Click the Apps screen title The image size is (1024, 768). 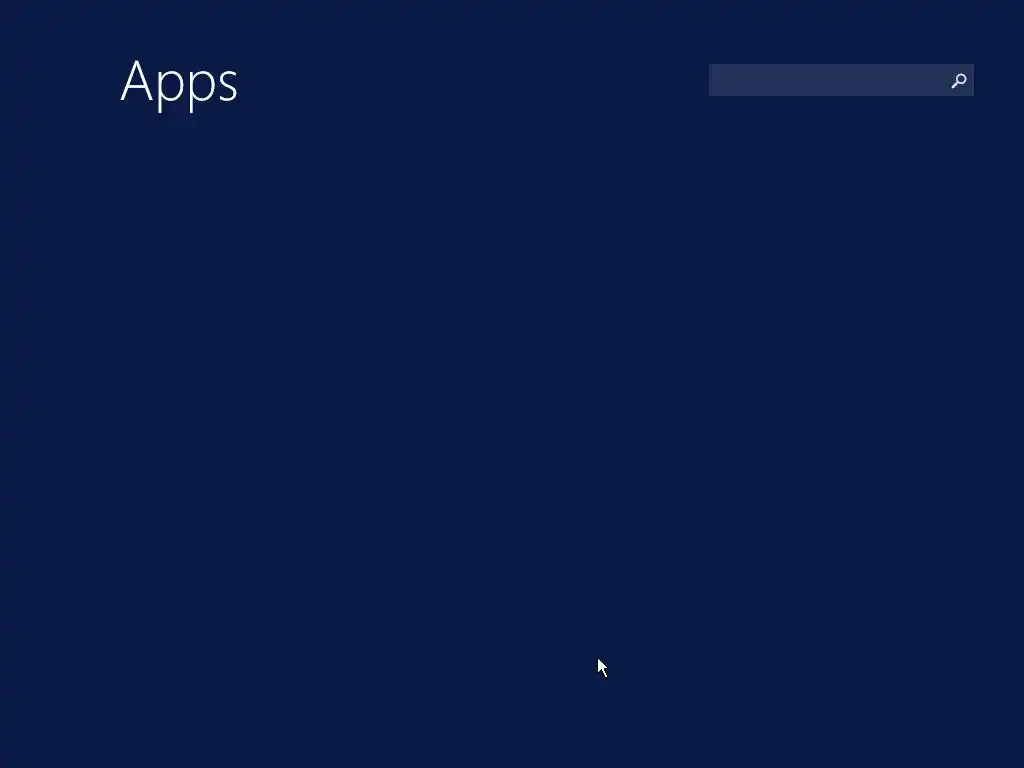tap(179, 83)
